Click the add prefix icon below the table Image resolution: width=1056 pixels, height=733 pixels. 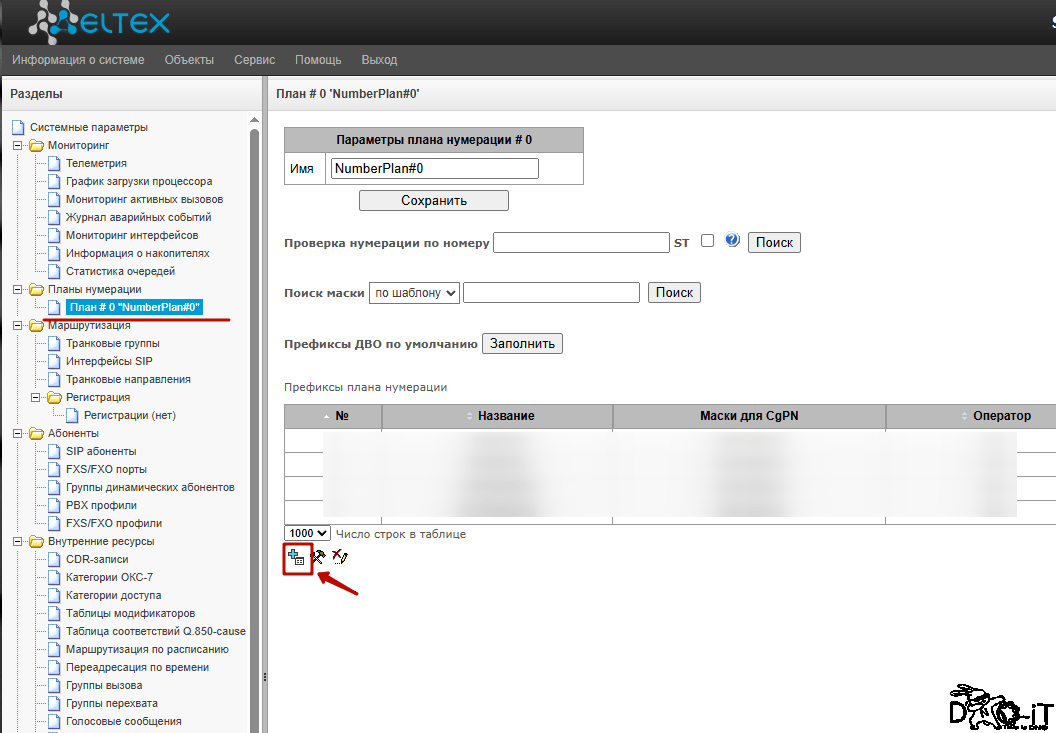click(x=296, y=557)
